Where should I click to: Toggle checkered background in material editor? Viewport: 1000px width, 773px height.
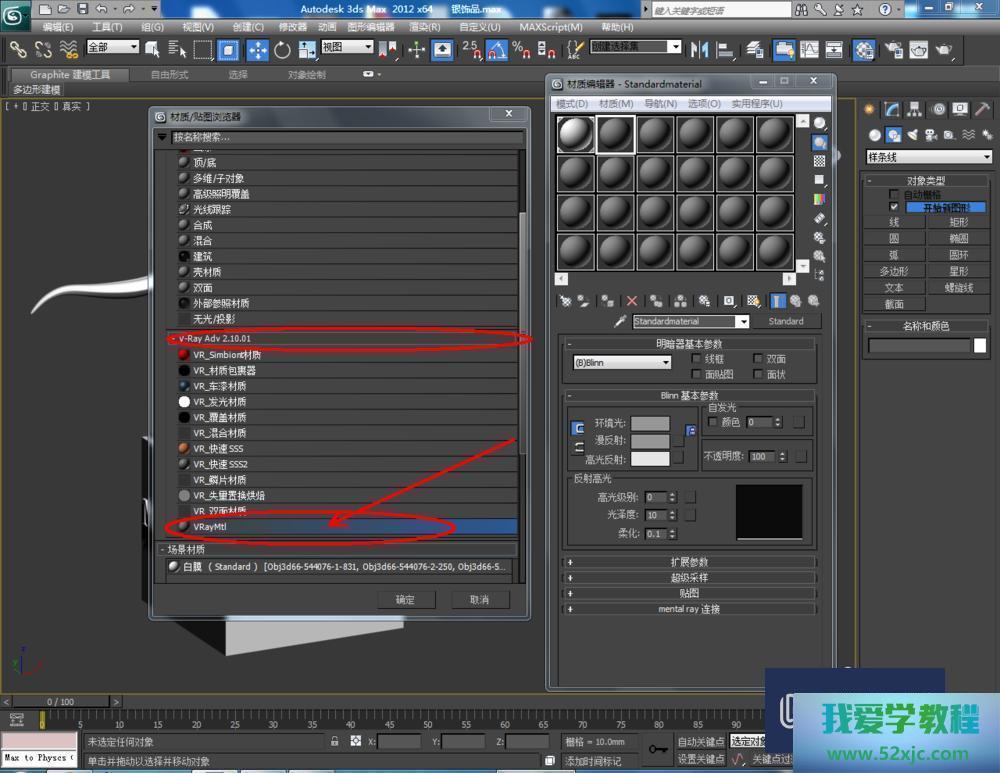[819, 161]
